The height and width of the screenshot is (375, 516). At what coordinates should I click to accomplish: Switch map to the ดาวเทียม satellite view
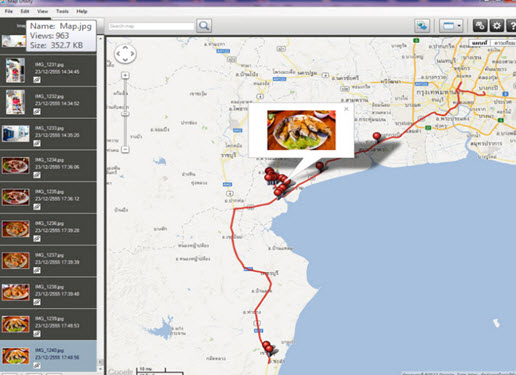click(503, 43)
